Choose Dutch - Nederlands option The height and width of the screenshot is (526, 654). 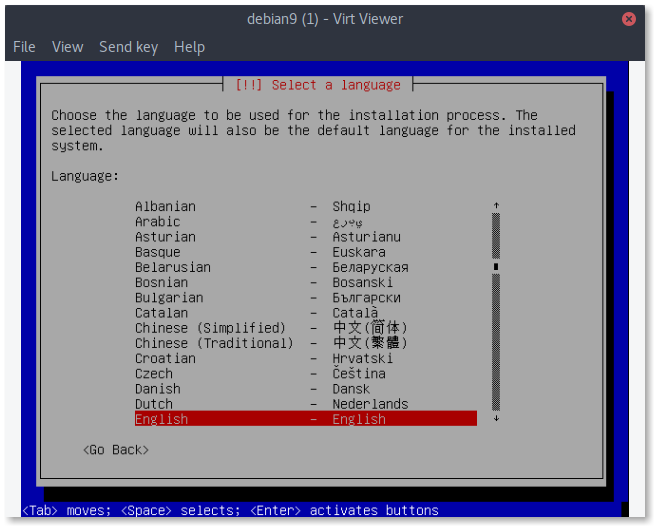coord(306,404)
